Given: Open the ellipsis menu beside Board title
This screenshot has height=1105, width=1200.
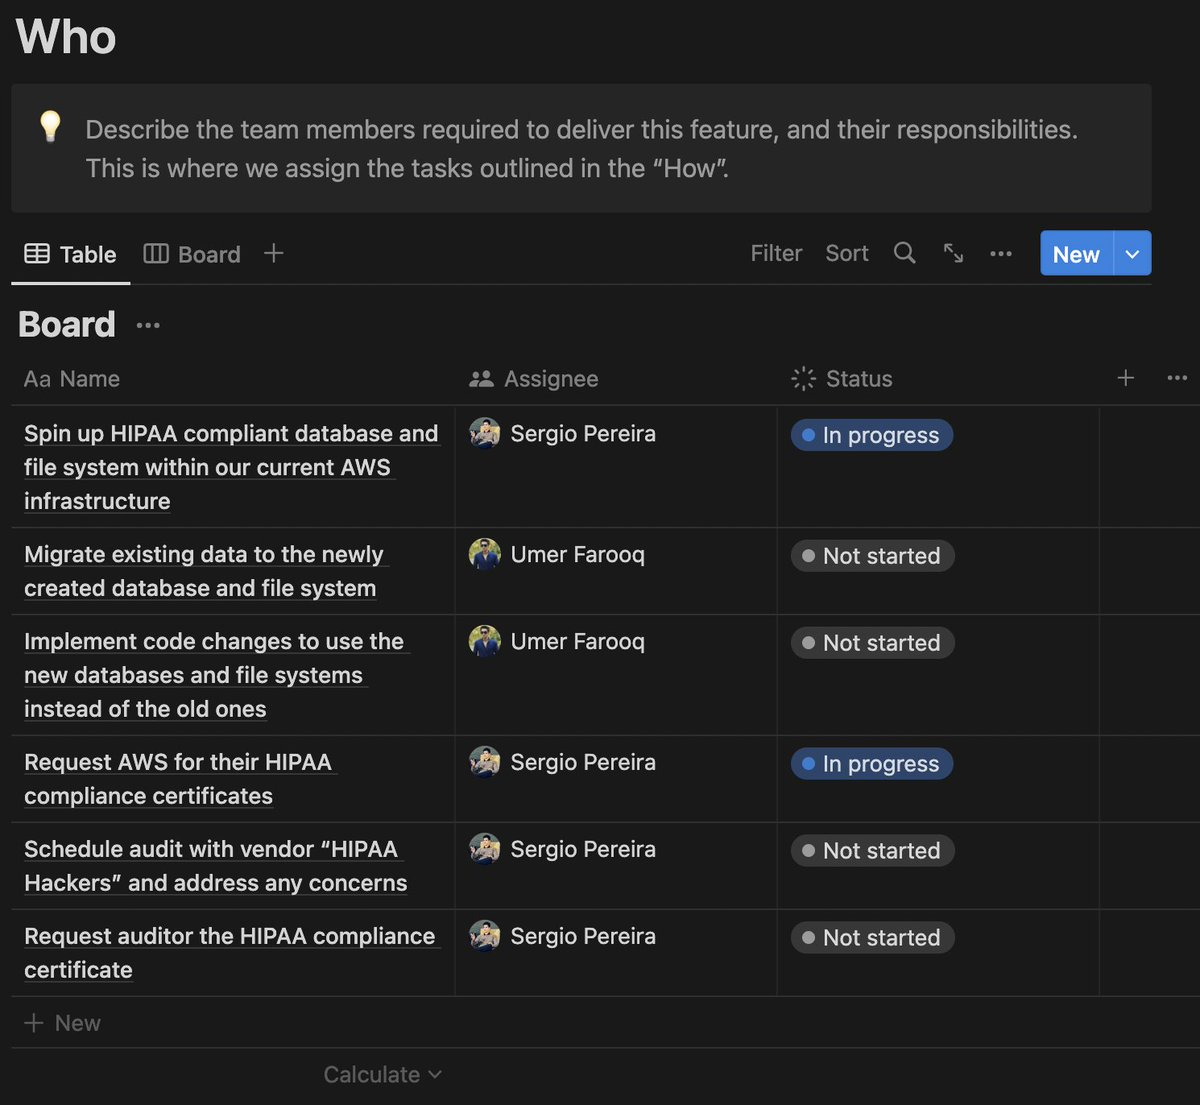Looking at the screenshot, I should [148, 325].
